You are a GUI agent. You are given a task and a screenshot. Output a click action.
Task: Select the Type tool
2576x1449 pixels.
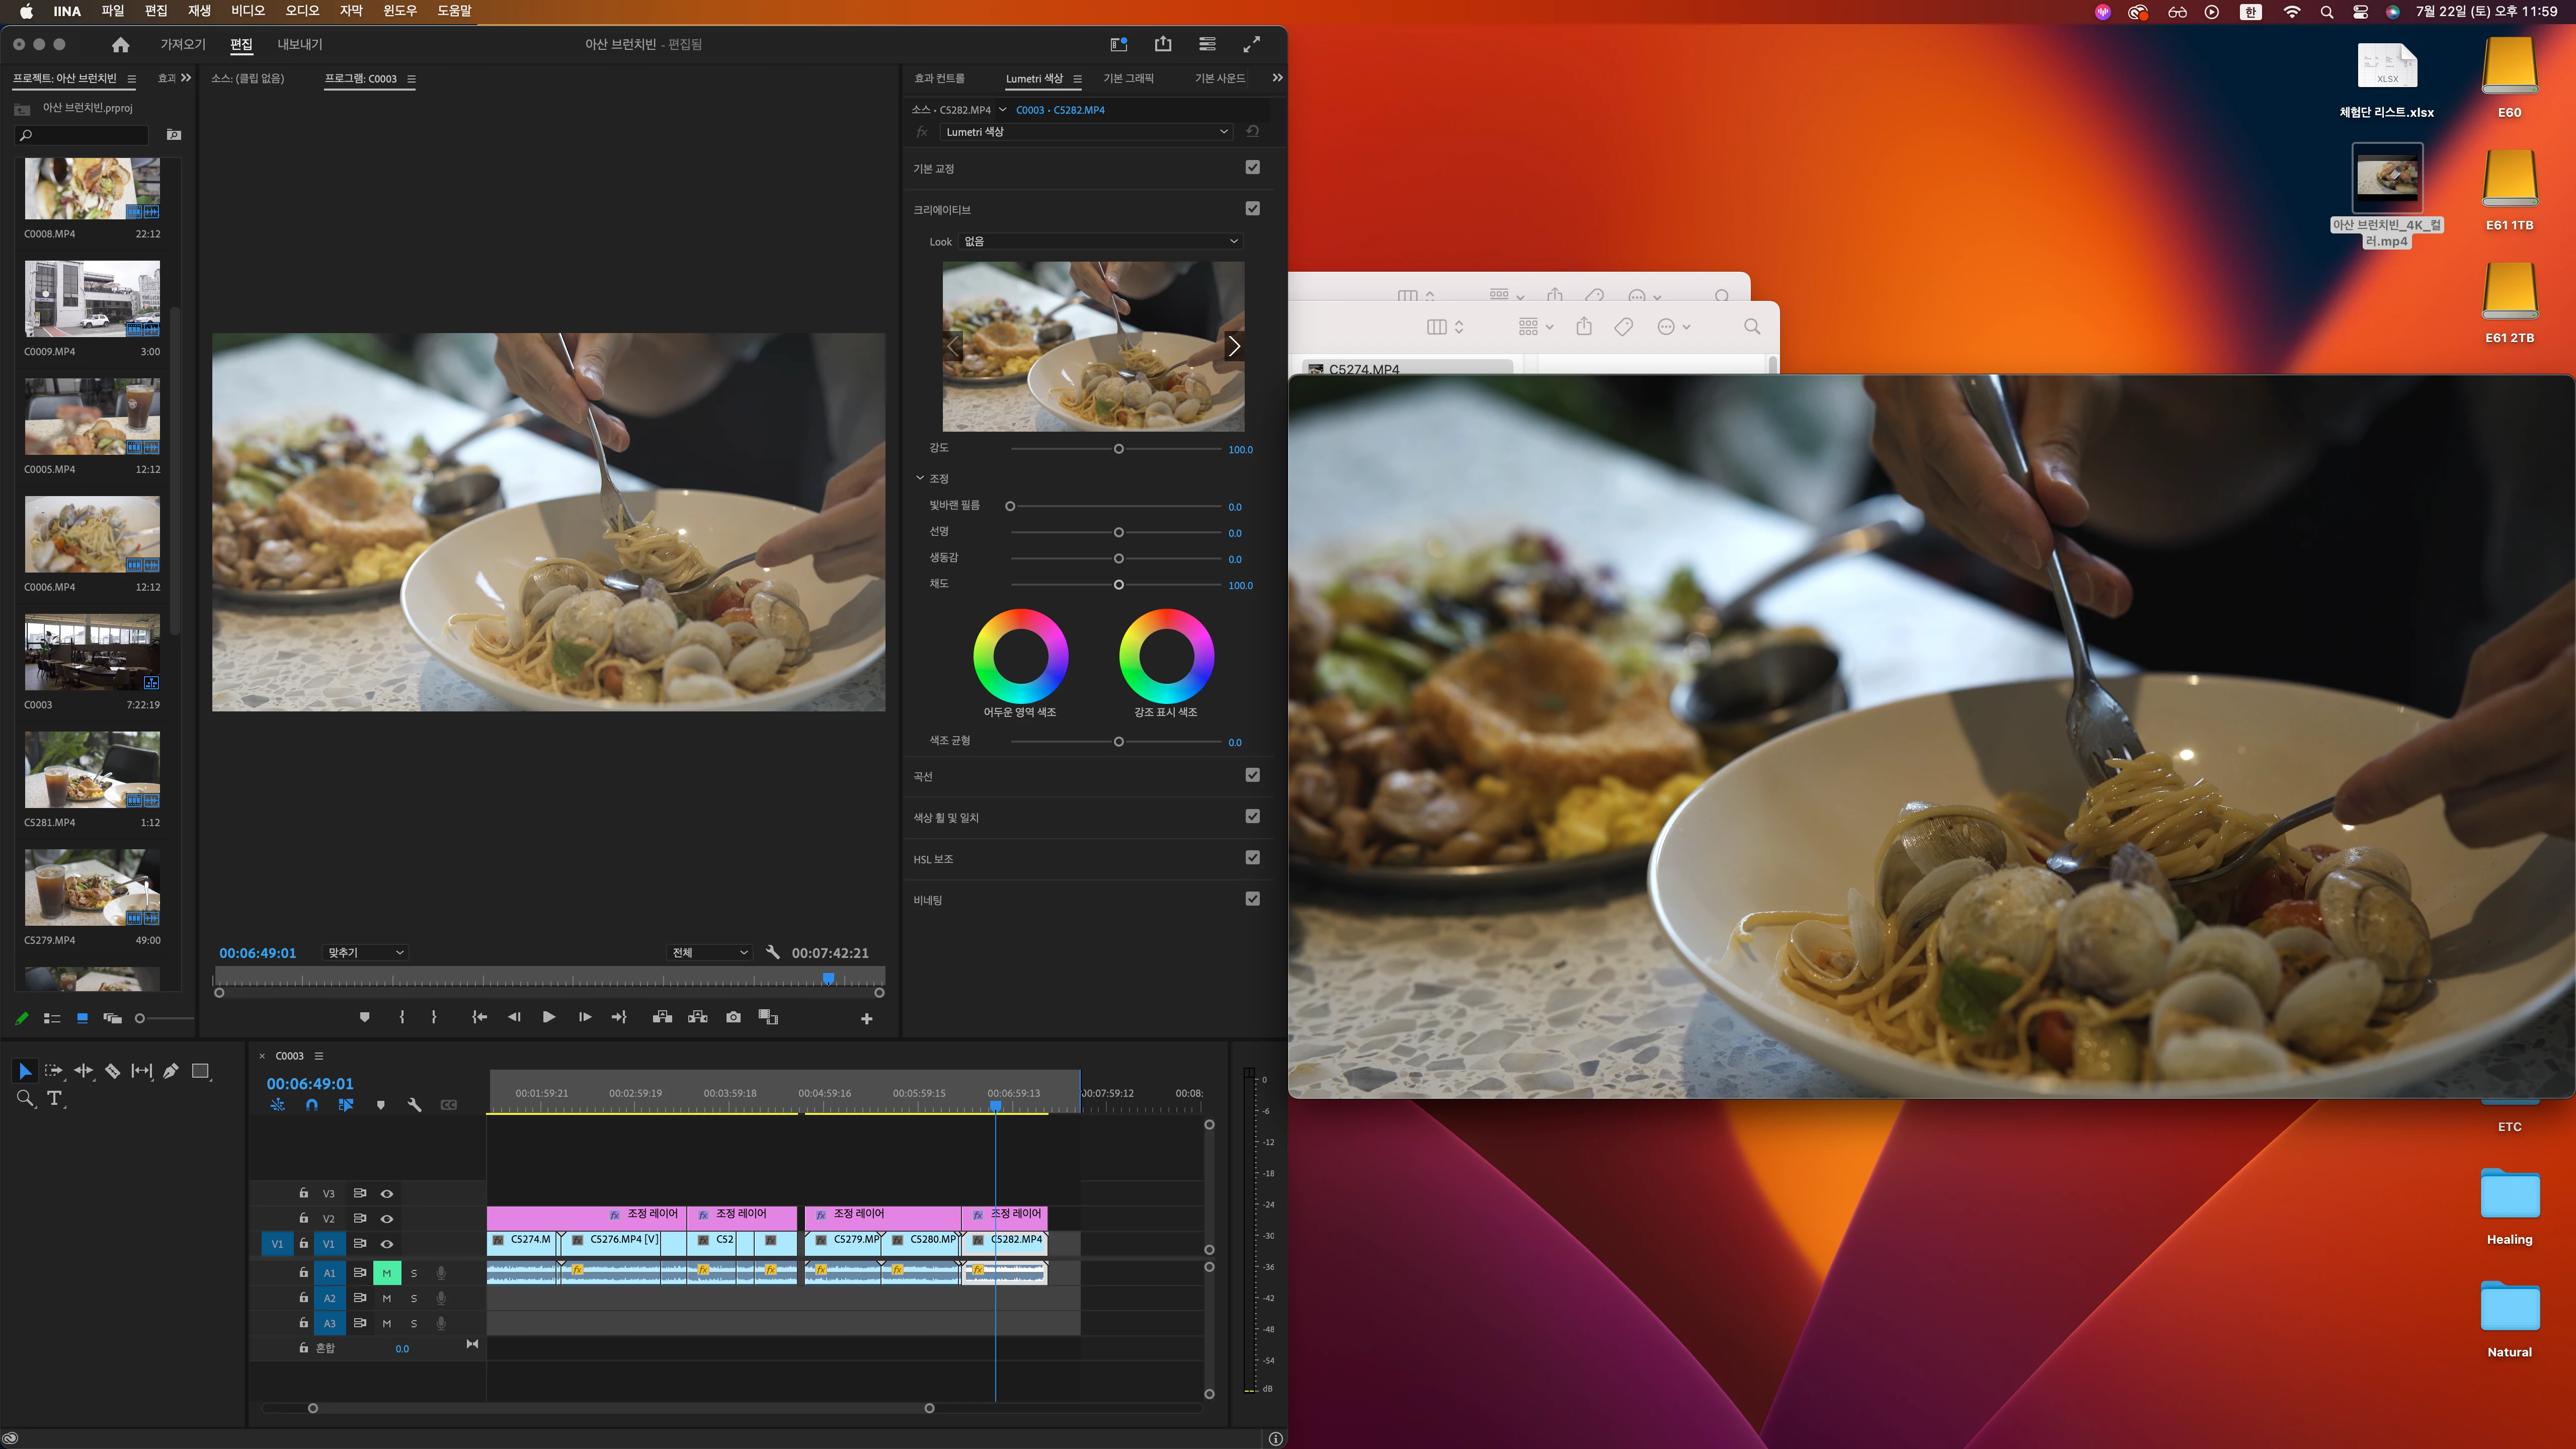click(55, 1098)
